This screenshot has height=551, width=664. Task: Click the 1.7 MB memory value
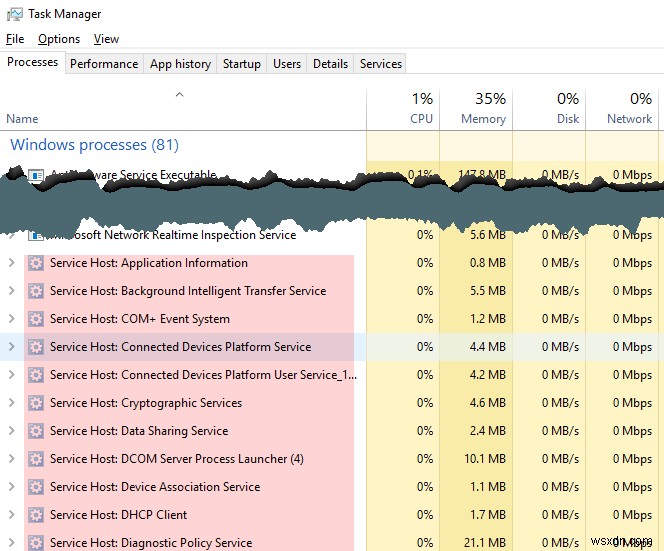(488, 515)
